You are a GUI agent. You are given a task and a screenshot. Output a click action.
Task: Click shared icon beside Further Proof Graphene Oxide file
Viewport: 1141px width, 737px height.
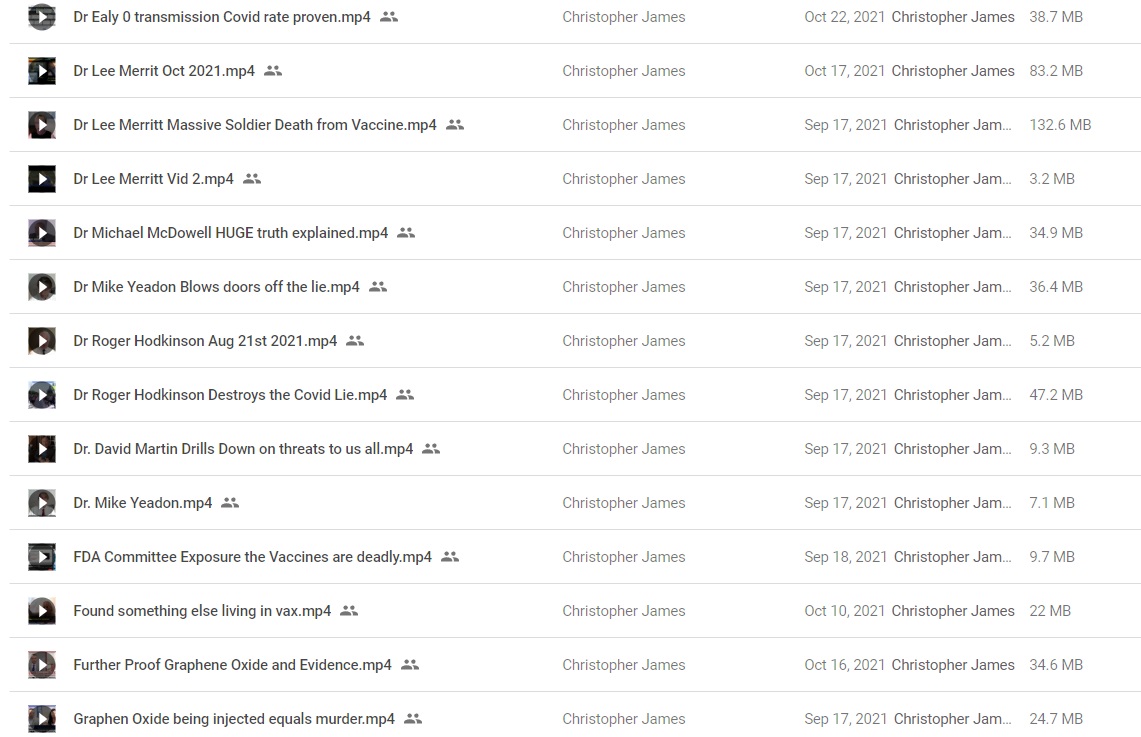[410, 664]
